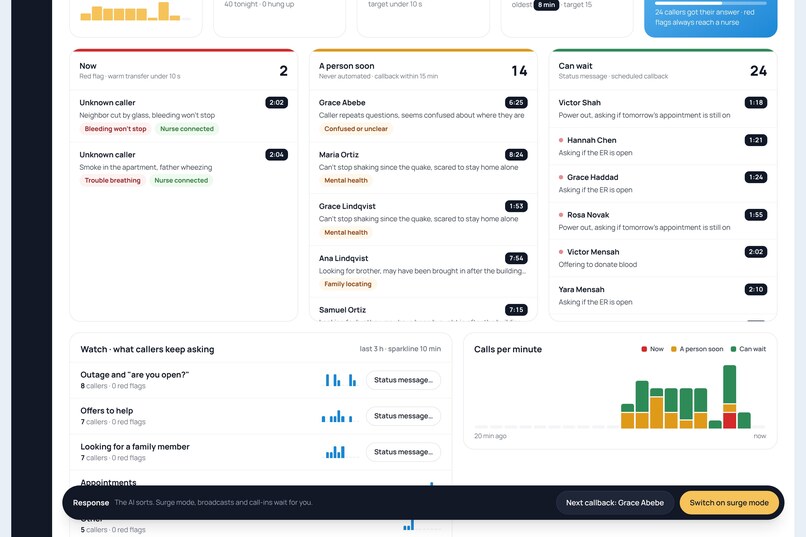Open Victor Shah's call
The width and height of the screenshot is (806, 537).
coord(663,109)
